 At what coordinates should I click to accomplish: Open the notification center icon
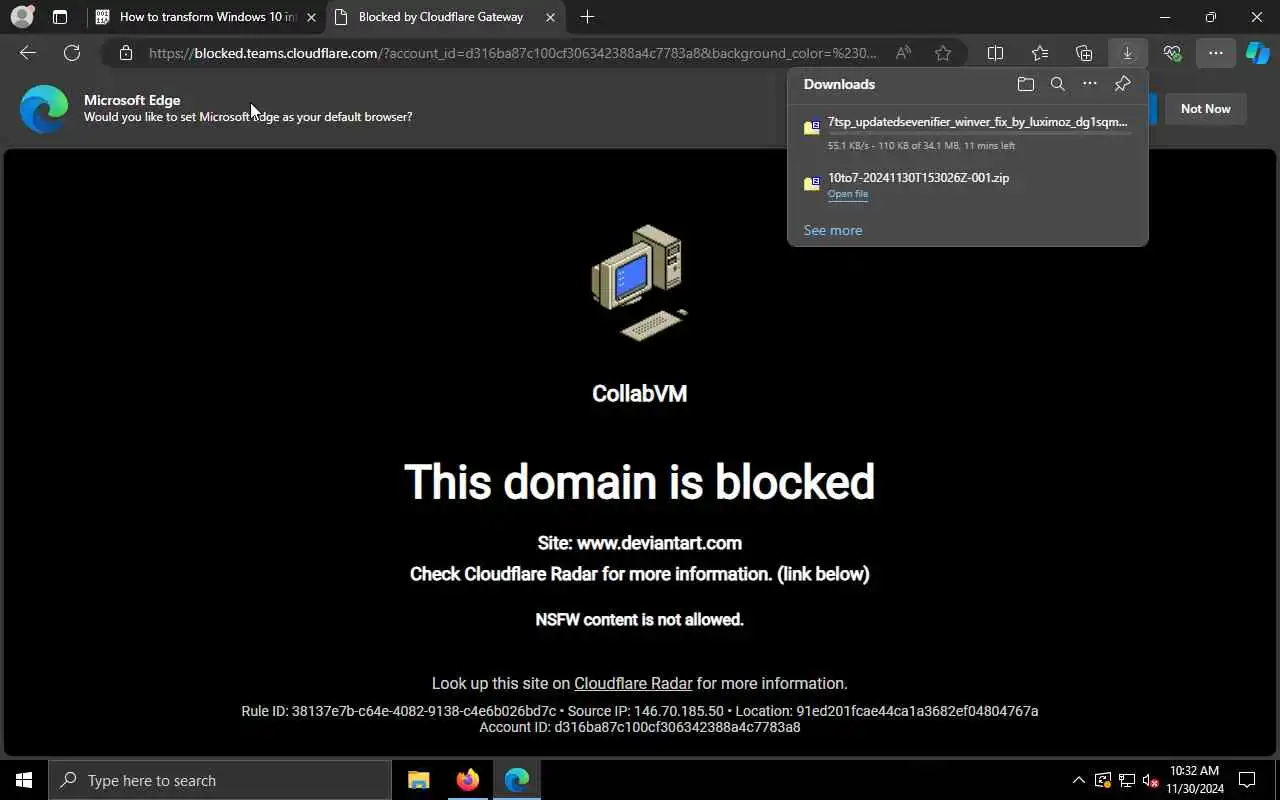1247,780
